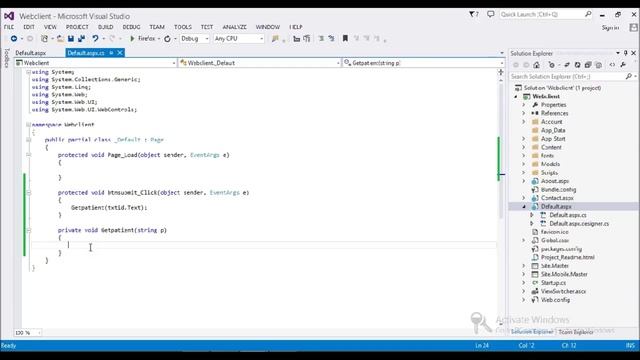Collapse the namespace Webclient outline
640x360 pixels.
29,124
